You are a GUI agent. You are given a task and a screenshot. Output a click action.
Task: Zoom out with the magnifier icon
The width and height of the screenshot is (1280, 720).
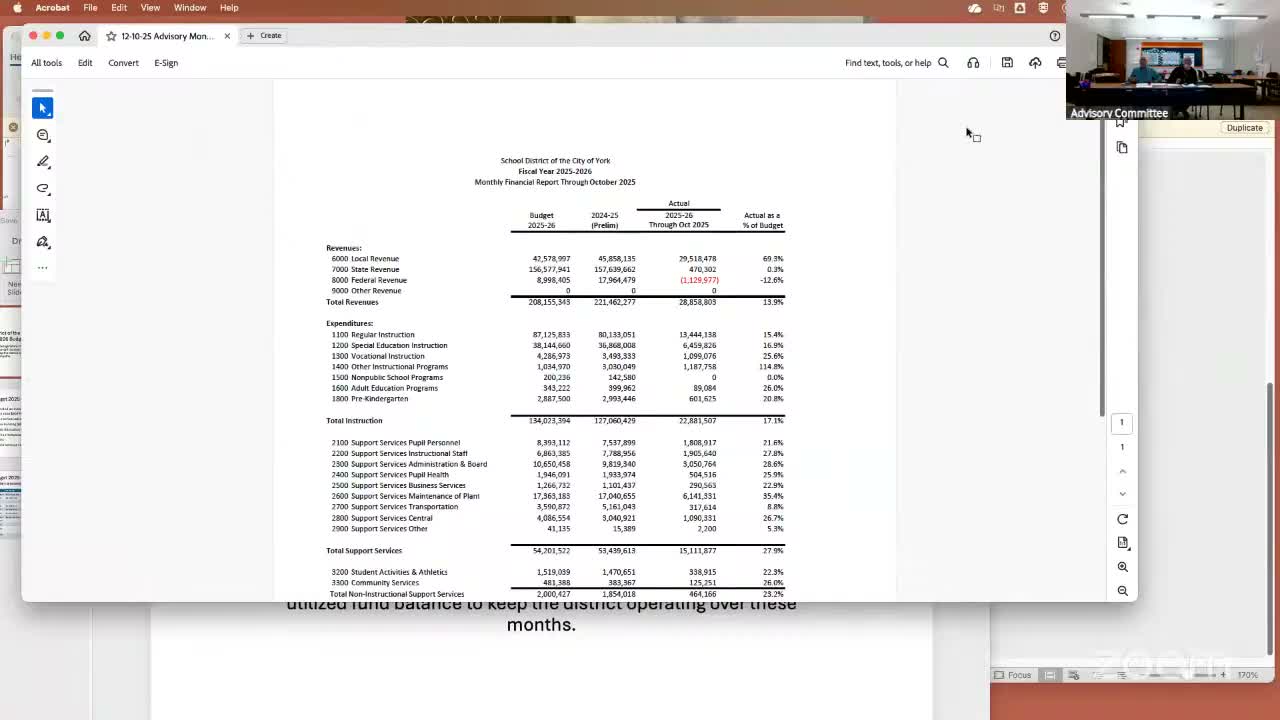point(1122,591)
